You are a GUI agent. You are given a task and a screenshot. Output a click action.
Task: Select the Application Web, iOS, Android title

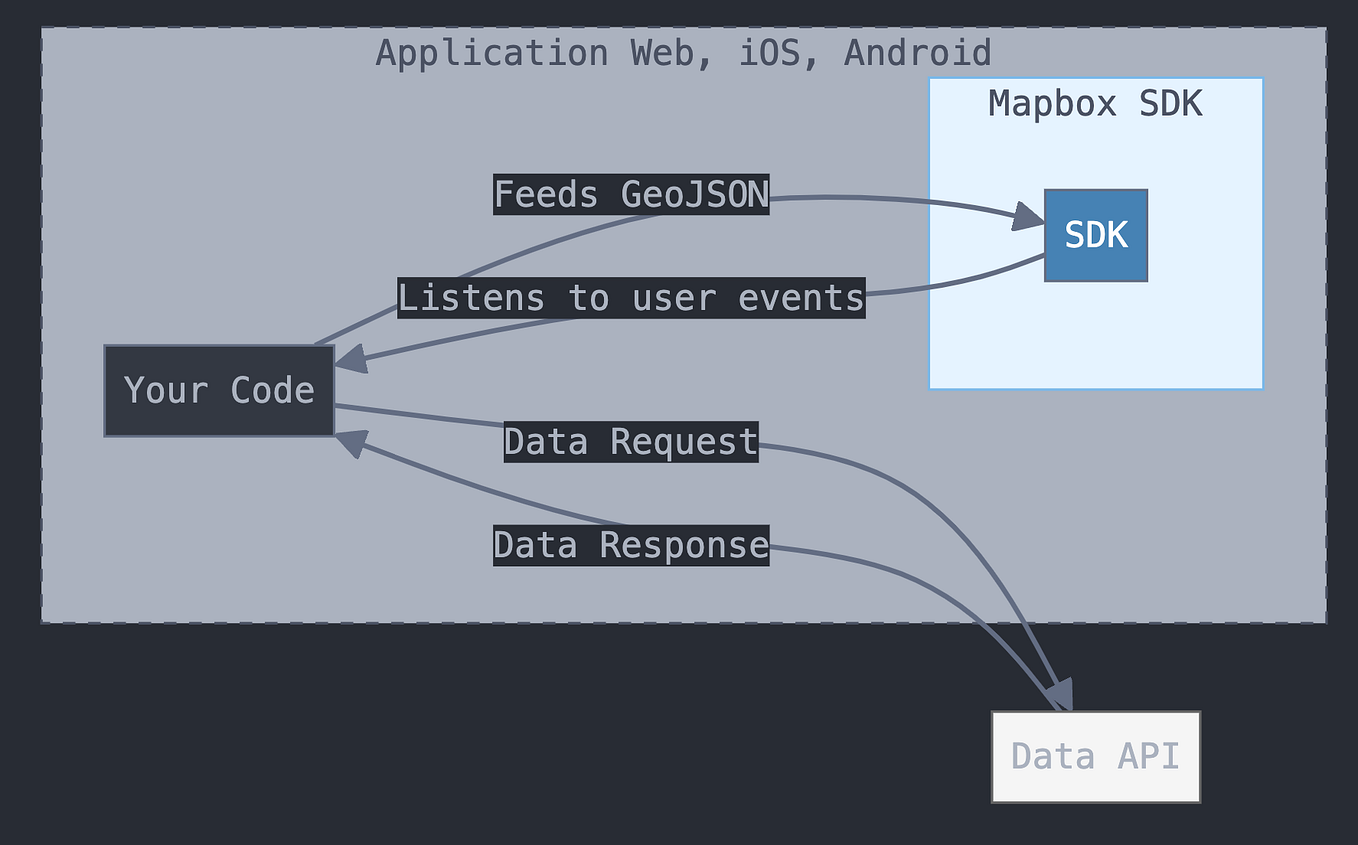click(x=683, y=52)
